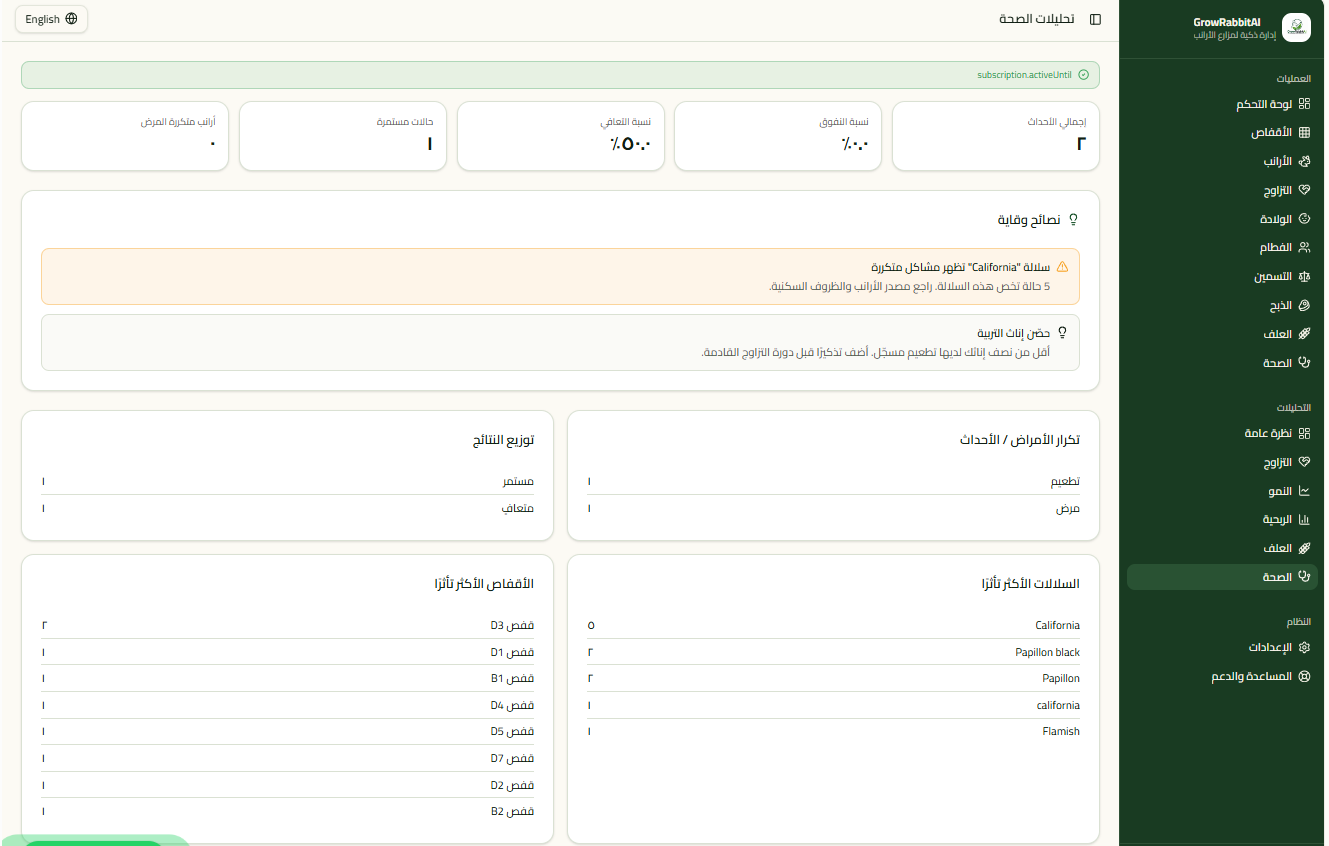Viewport: 1329px width, 846px height.
Task: Click the إجمالي الأحداث stat card
Action: click(x=995, y=136)
